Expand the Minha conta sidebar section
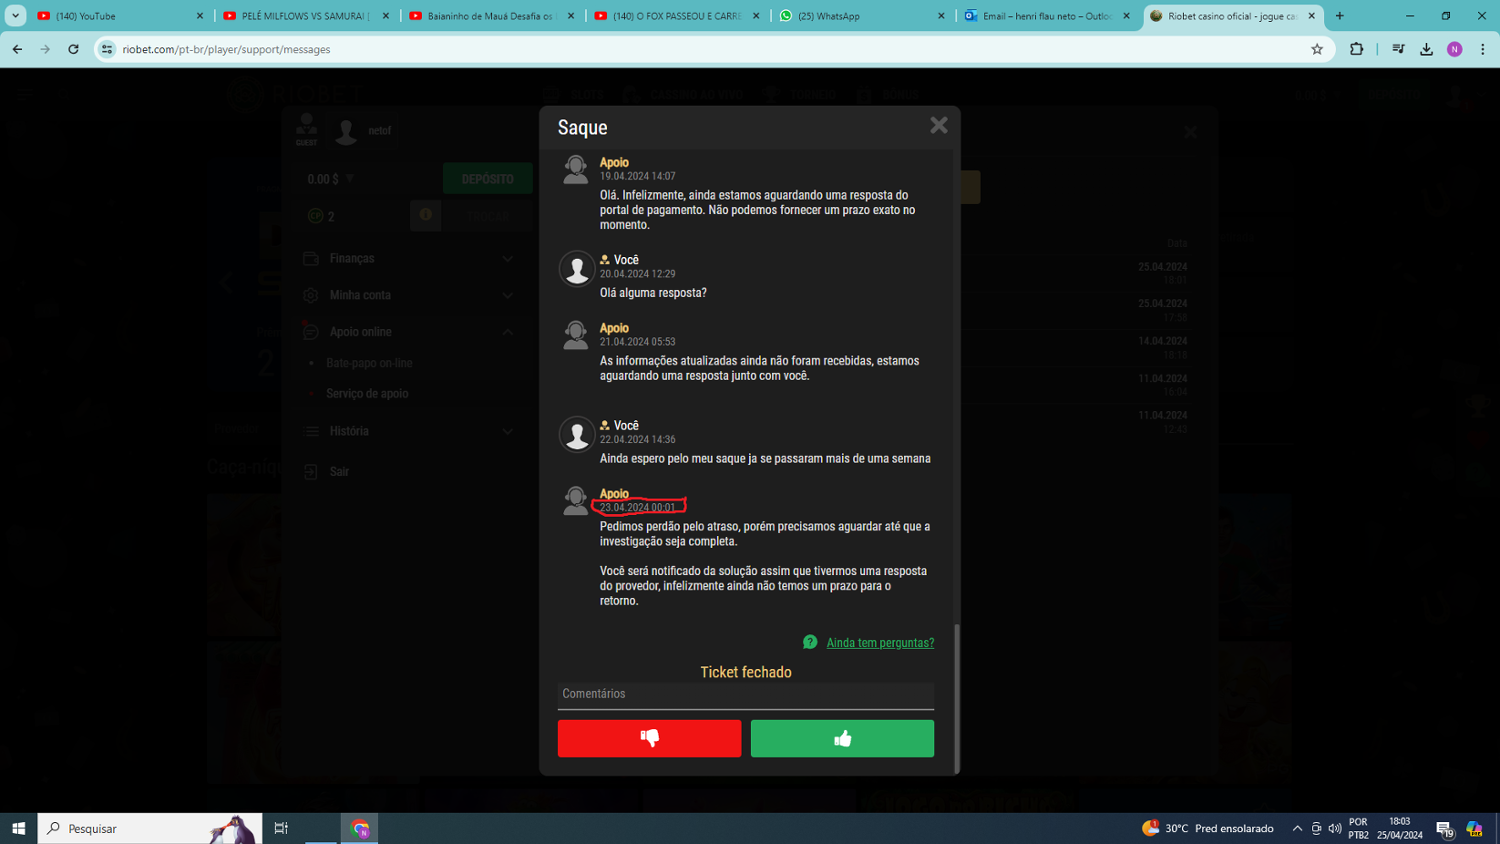Viewport: 1500px width, 844px height. click(x=507, y=296)
